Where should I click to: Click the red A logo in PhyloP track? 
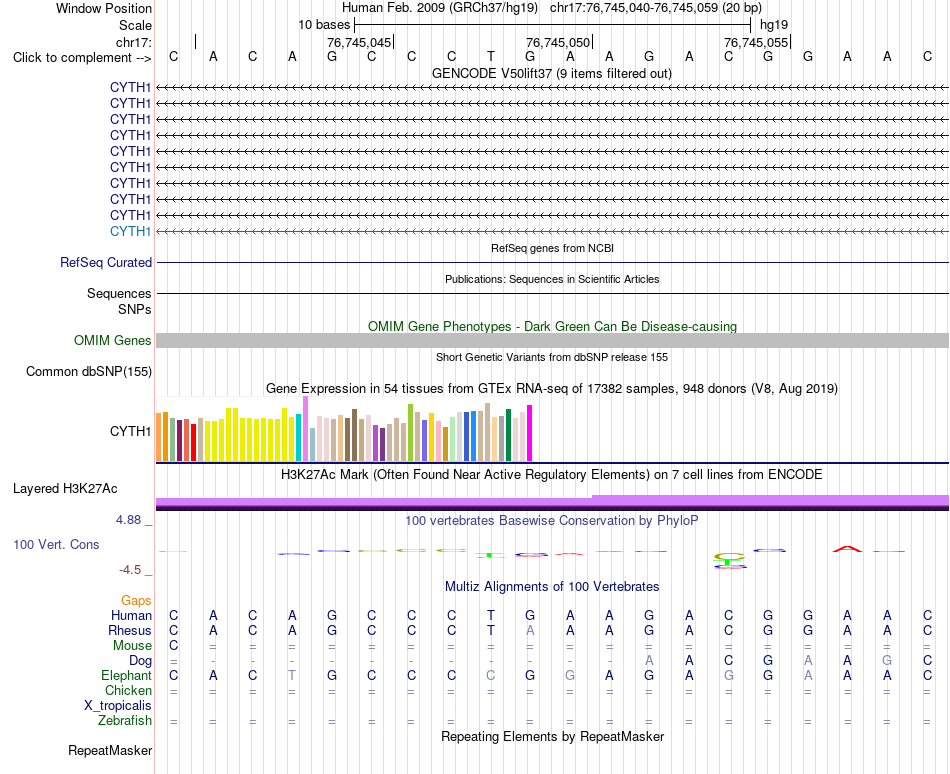847,549
